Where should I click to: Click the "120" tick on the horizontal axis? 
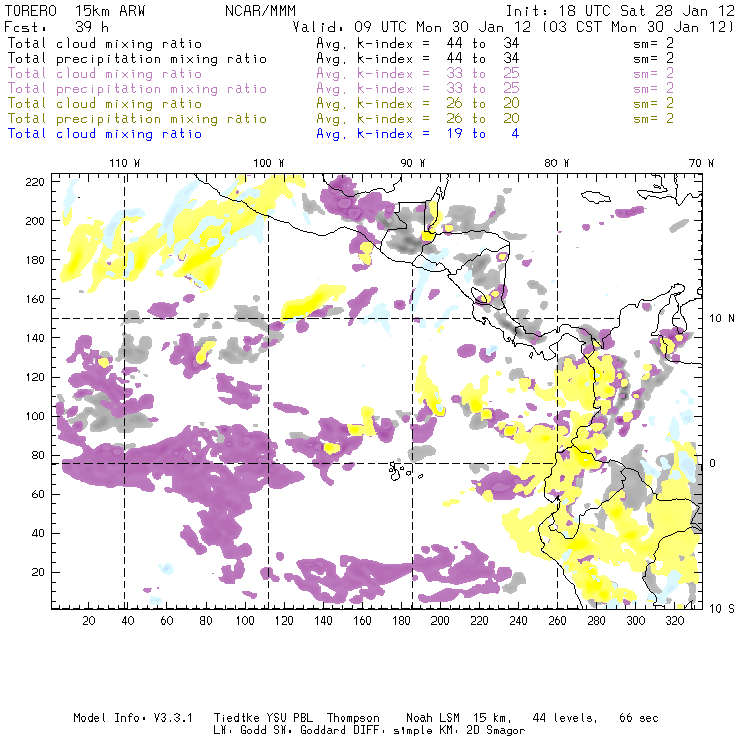tap(284, 621)
